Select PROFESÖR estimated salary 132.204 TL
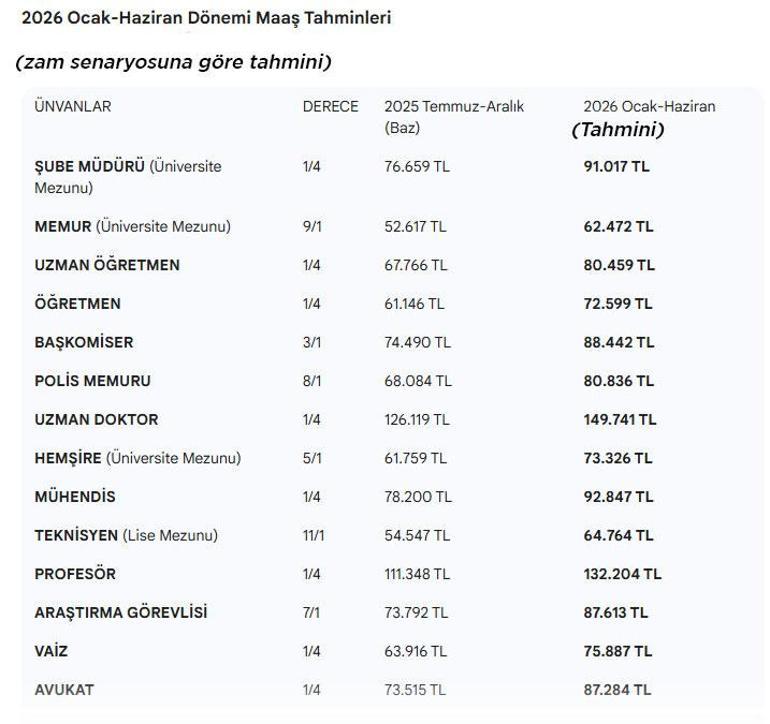The height and width of the screenshot is (724, 770). (622, 574)
